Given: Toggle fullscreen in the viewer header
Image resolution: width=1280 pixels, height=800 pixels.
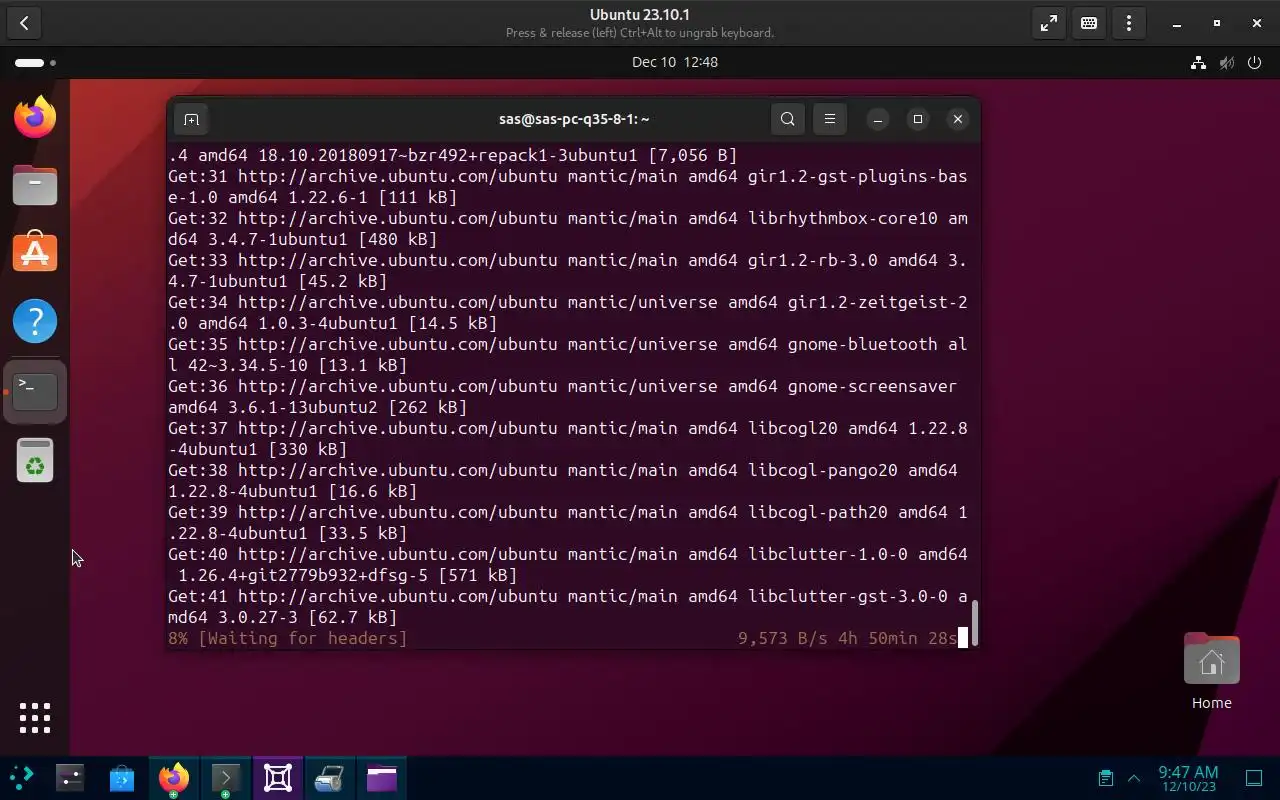Looking at the screenshot, I should [x=1049, y=23].
